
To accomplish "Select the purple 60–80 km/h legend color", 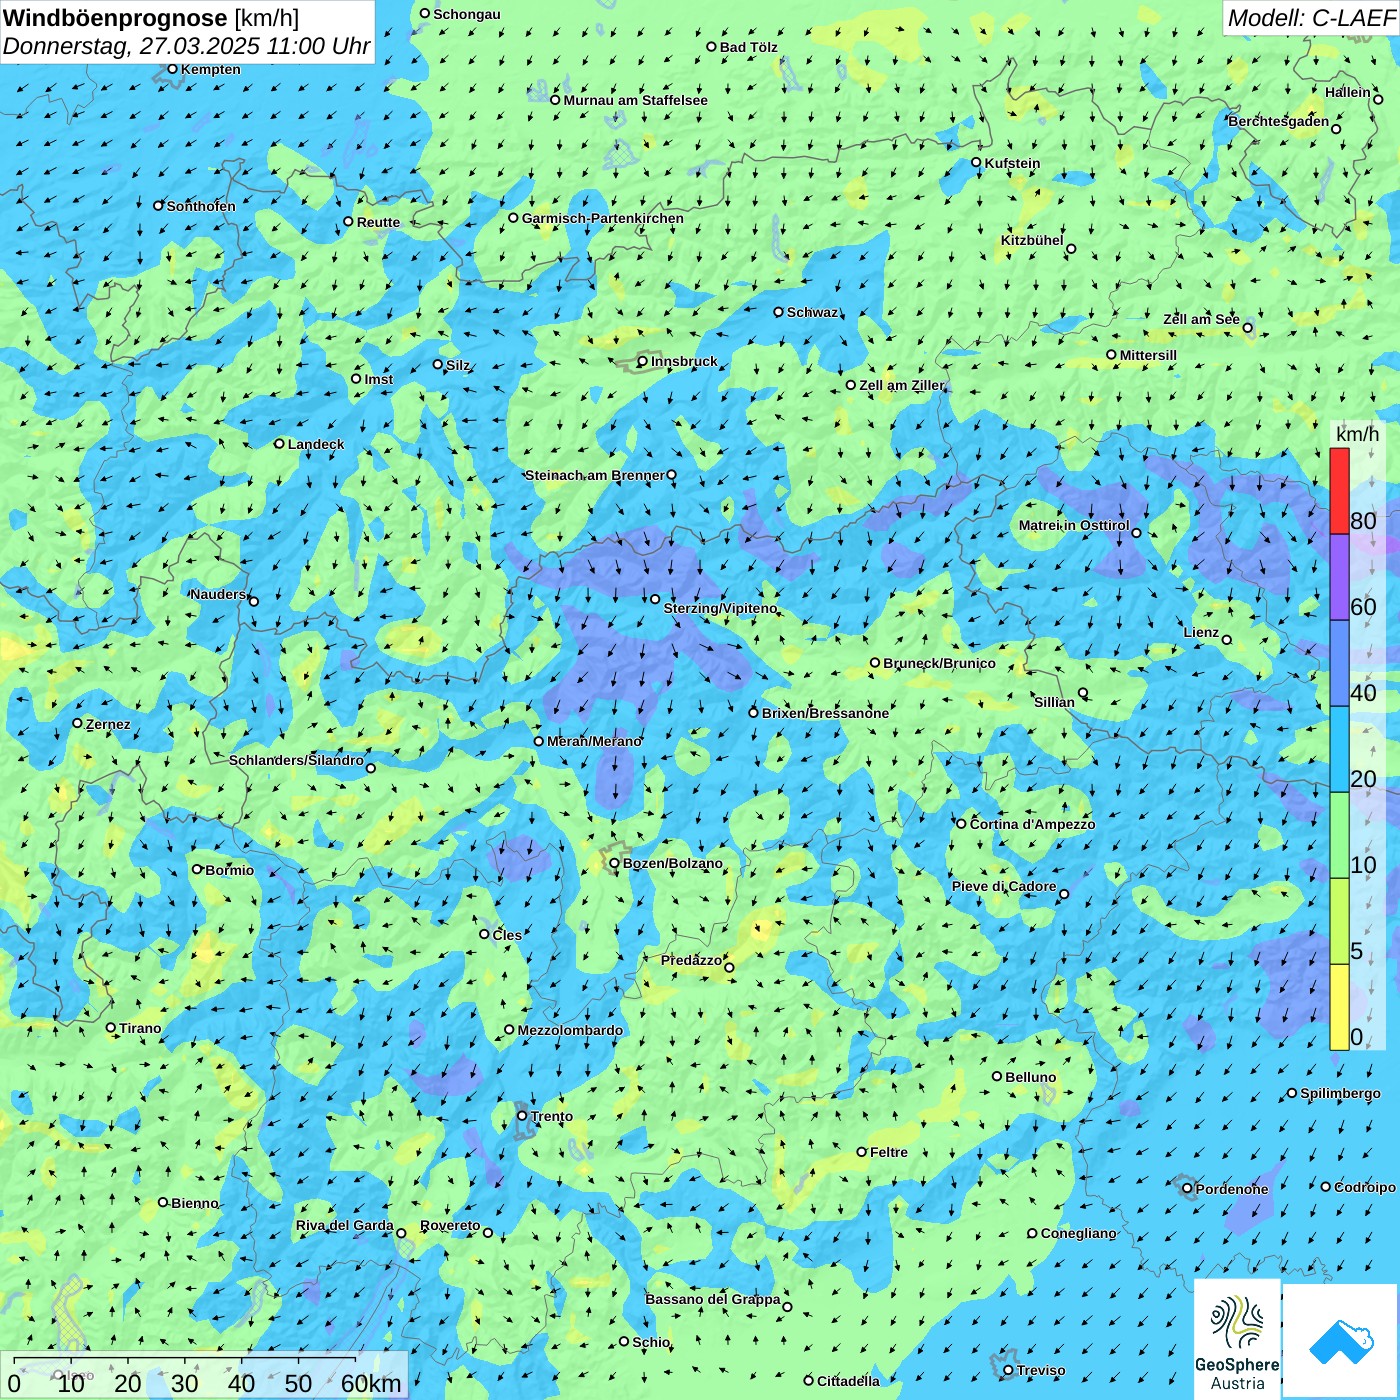I will pyautogui.click(x=1339, y=577).
